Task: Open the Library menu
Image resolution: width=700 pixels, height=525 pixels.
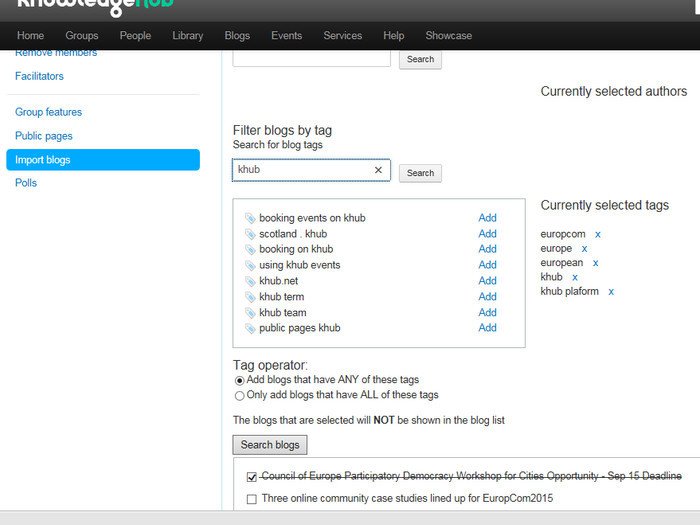Action: (x=187, y=35)
